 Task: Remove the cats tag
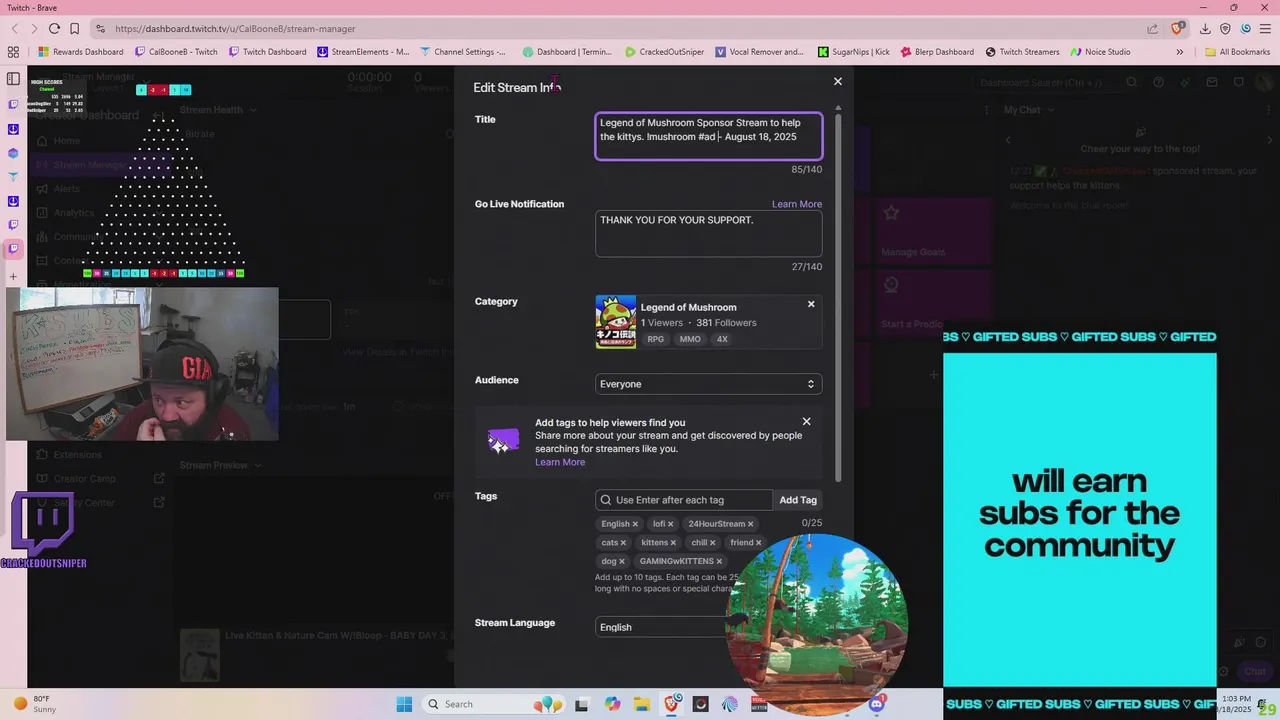[623, 543]
